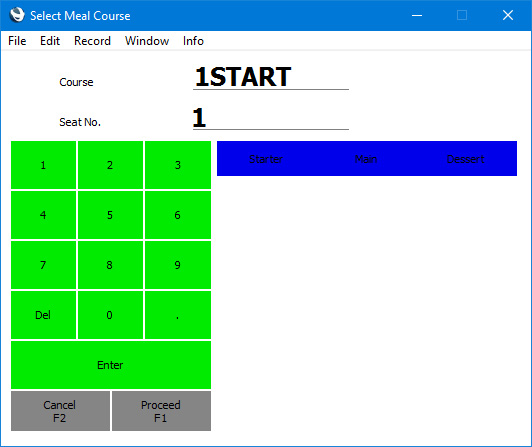The width and height of the screenshot is (532, 447).
Task: Tap the Del key on keypad
Action: 43,315
